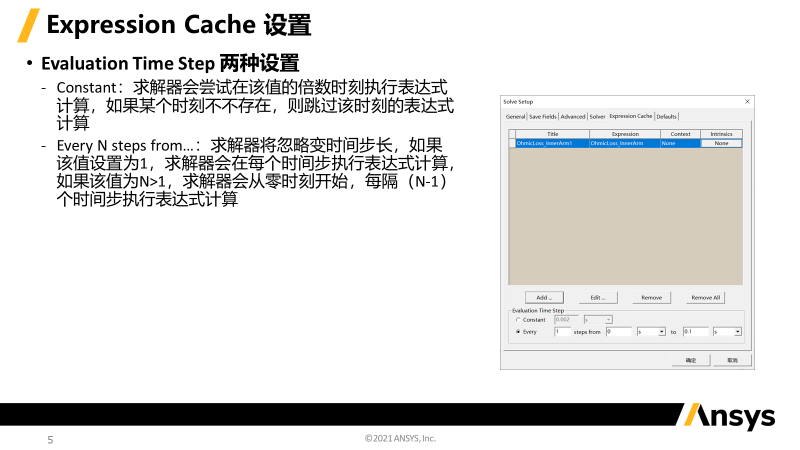Select the Constant radio button
Screen dimensions: 800x450
pos(518,320)
